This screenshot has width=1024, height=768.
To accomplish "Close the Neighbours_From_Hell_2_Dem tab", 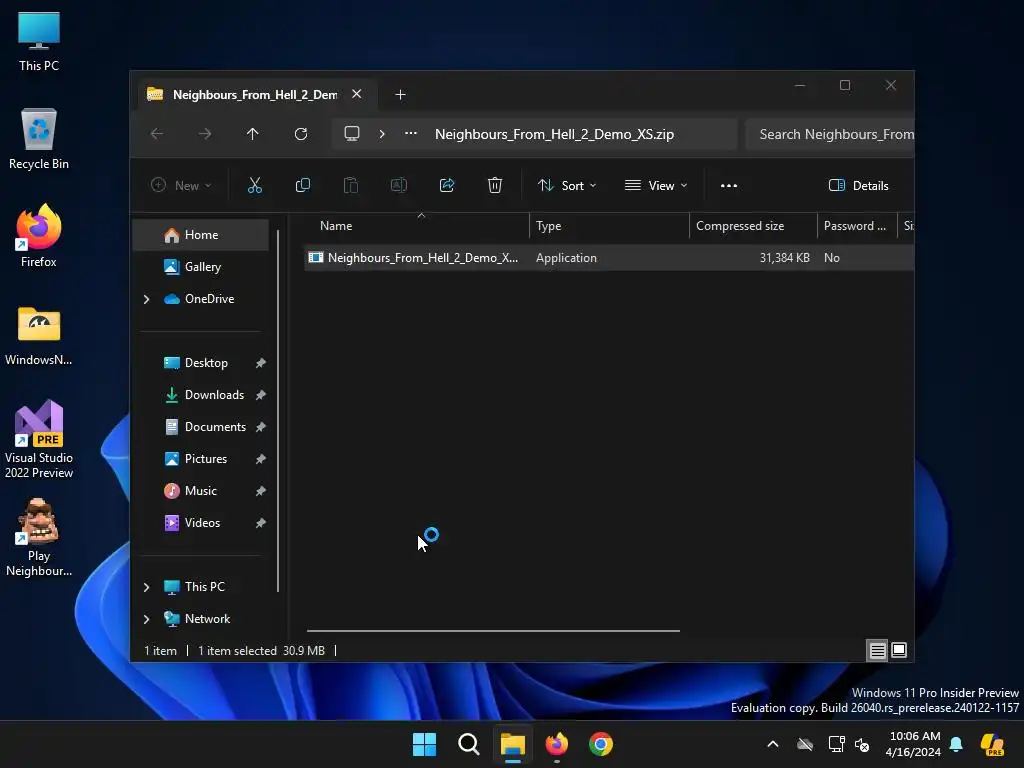I will point(357,94).
